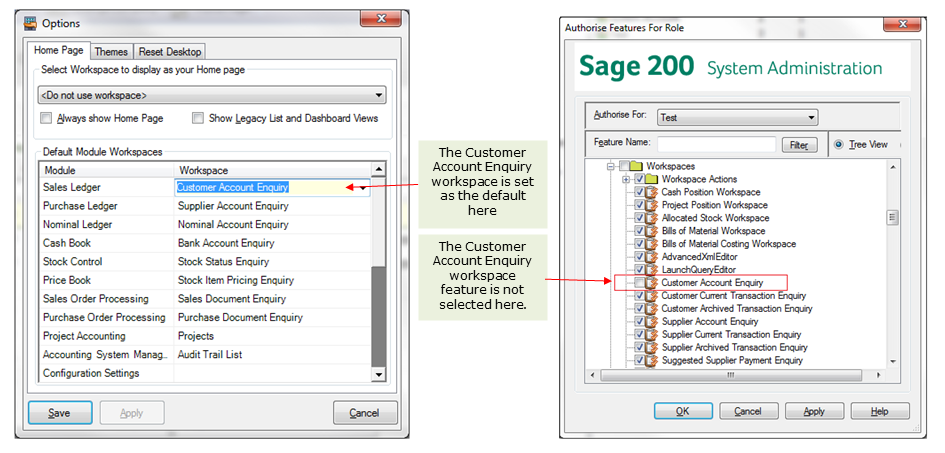Click Save in the Options window
Screen dimensions: 945x453
coord(60,413)
